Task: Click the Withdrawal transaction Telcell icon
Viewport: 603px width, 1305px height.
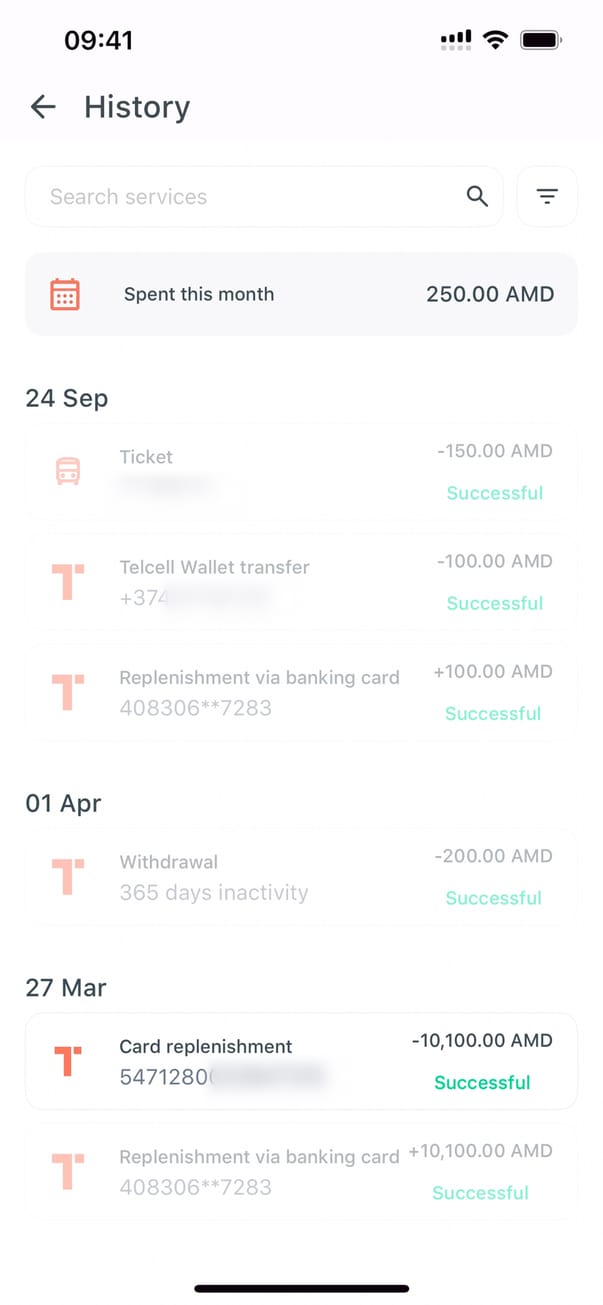Action: pyautogui.click(x=68, y=877)
